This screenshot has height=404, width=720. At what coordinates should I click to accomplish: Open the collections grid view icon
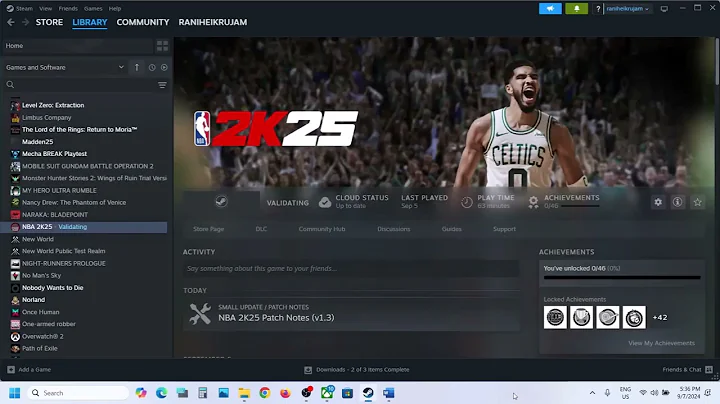(163, 46)
